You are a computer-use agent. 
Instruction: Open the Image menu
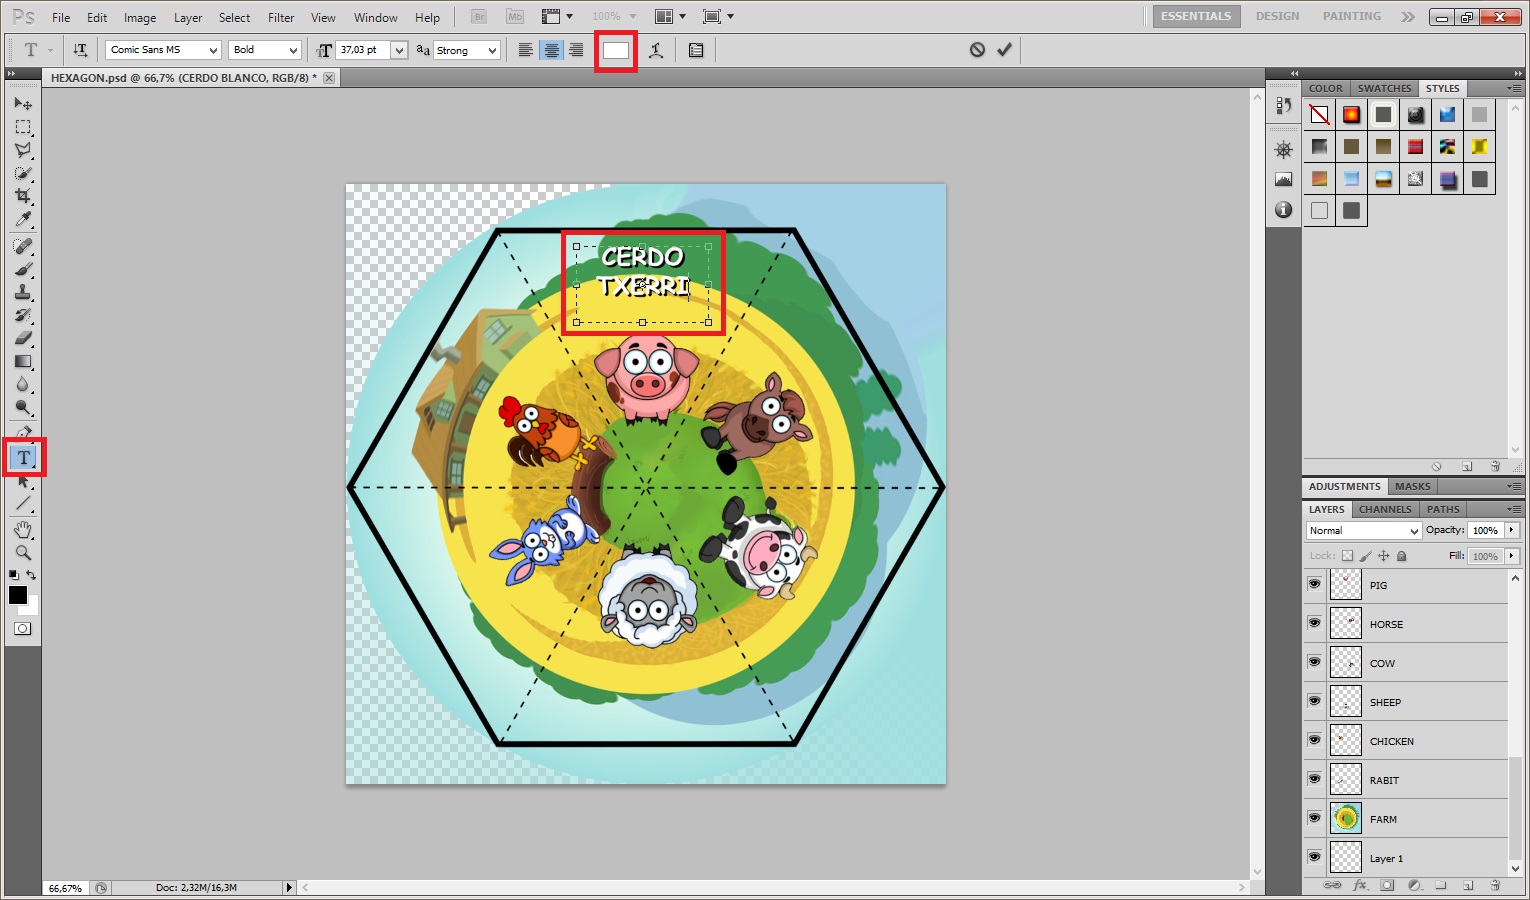(140, 18)
